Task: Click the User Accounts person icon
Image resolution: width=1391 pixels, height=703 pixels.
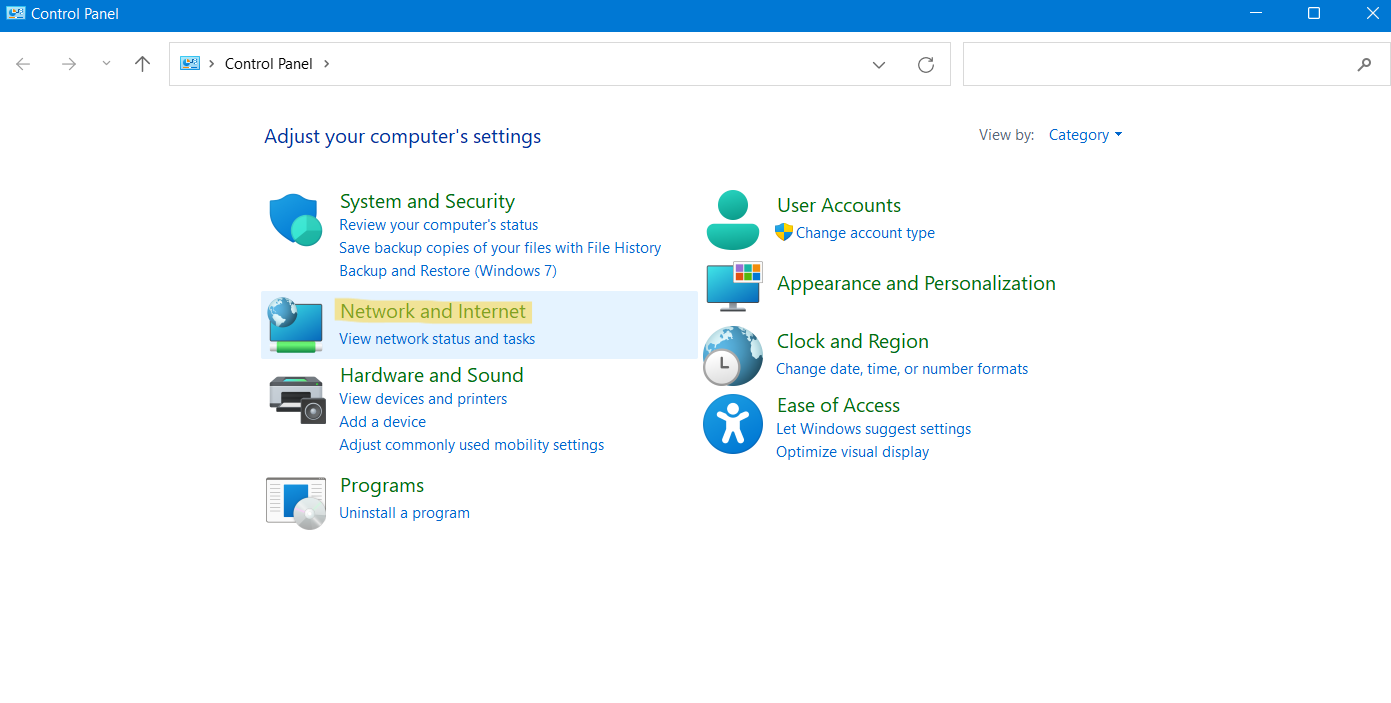Action: coord(733,220)
